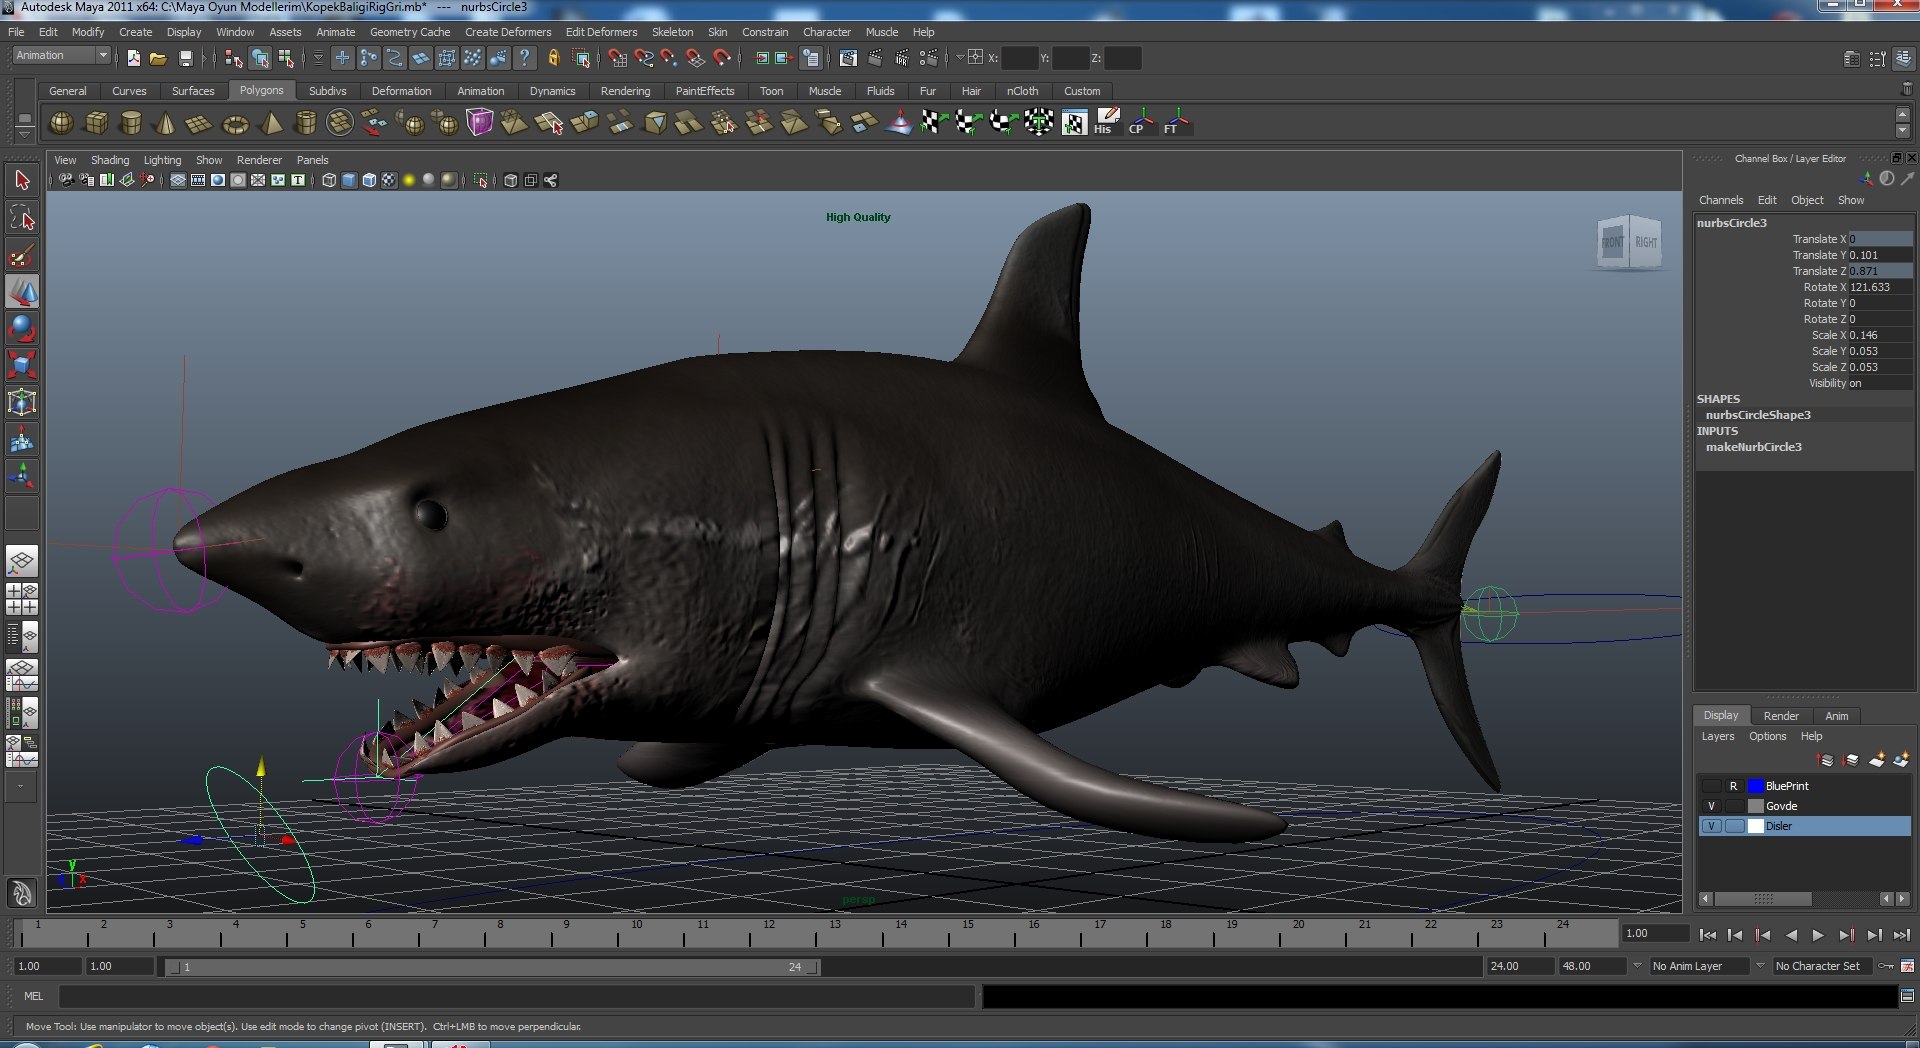Select the Move tool in the toolbox
This screenshot has height=1048, width=1920.
click(x=22, y=292)
